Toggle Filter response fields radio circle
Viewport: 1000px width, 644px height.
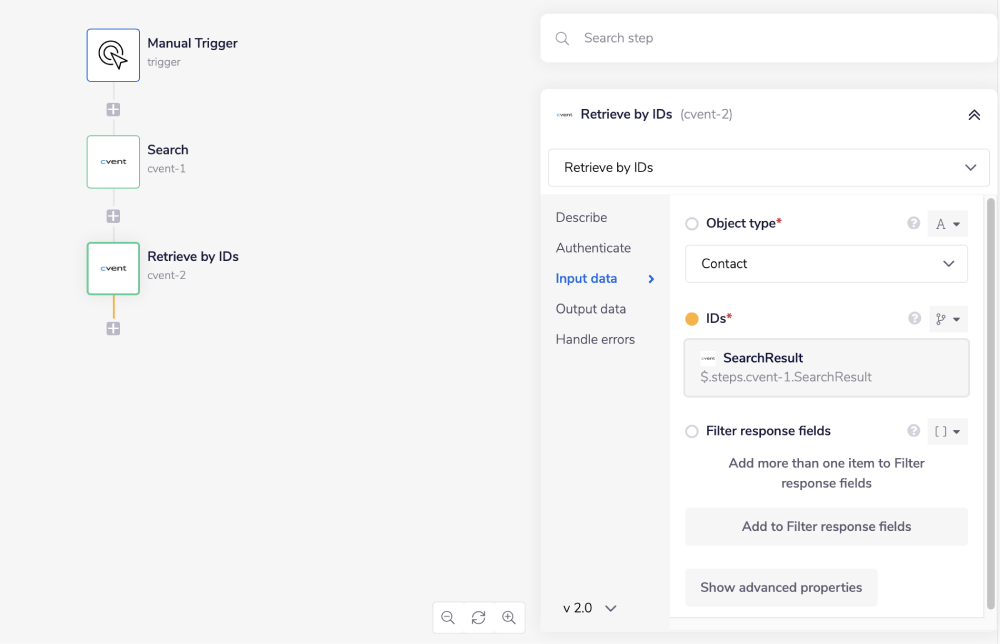click(692, 431)
